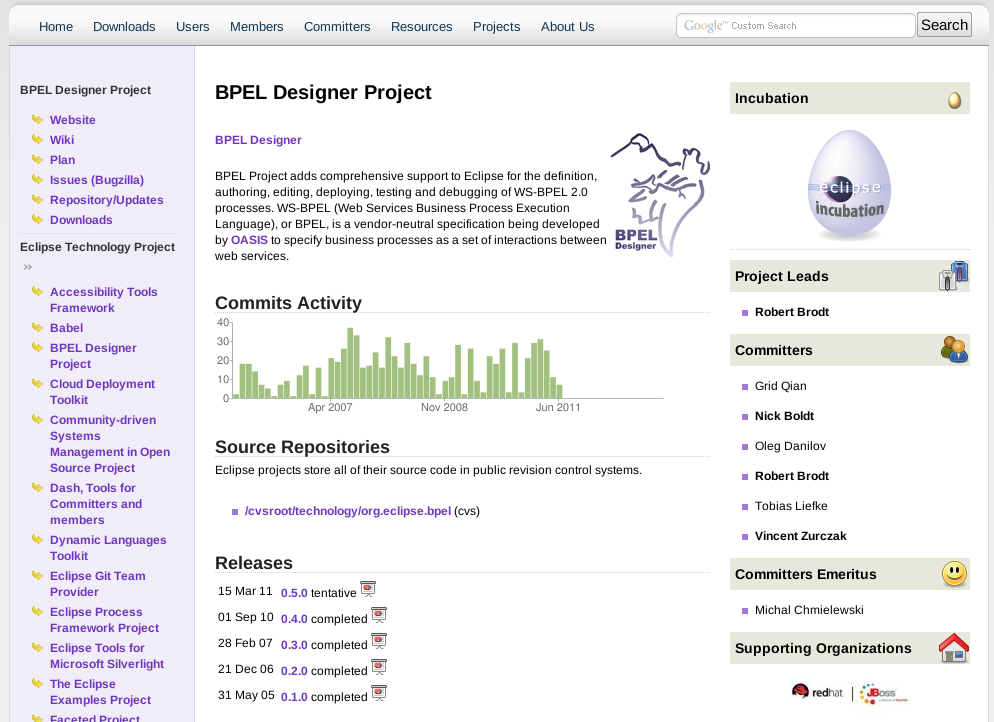The width and height of the screenshot is (994, 722).
Task: Open Dynamic Languages Toolkit link
Action: pyautogui.click(x=108, y=548)
